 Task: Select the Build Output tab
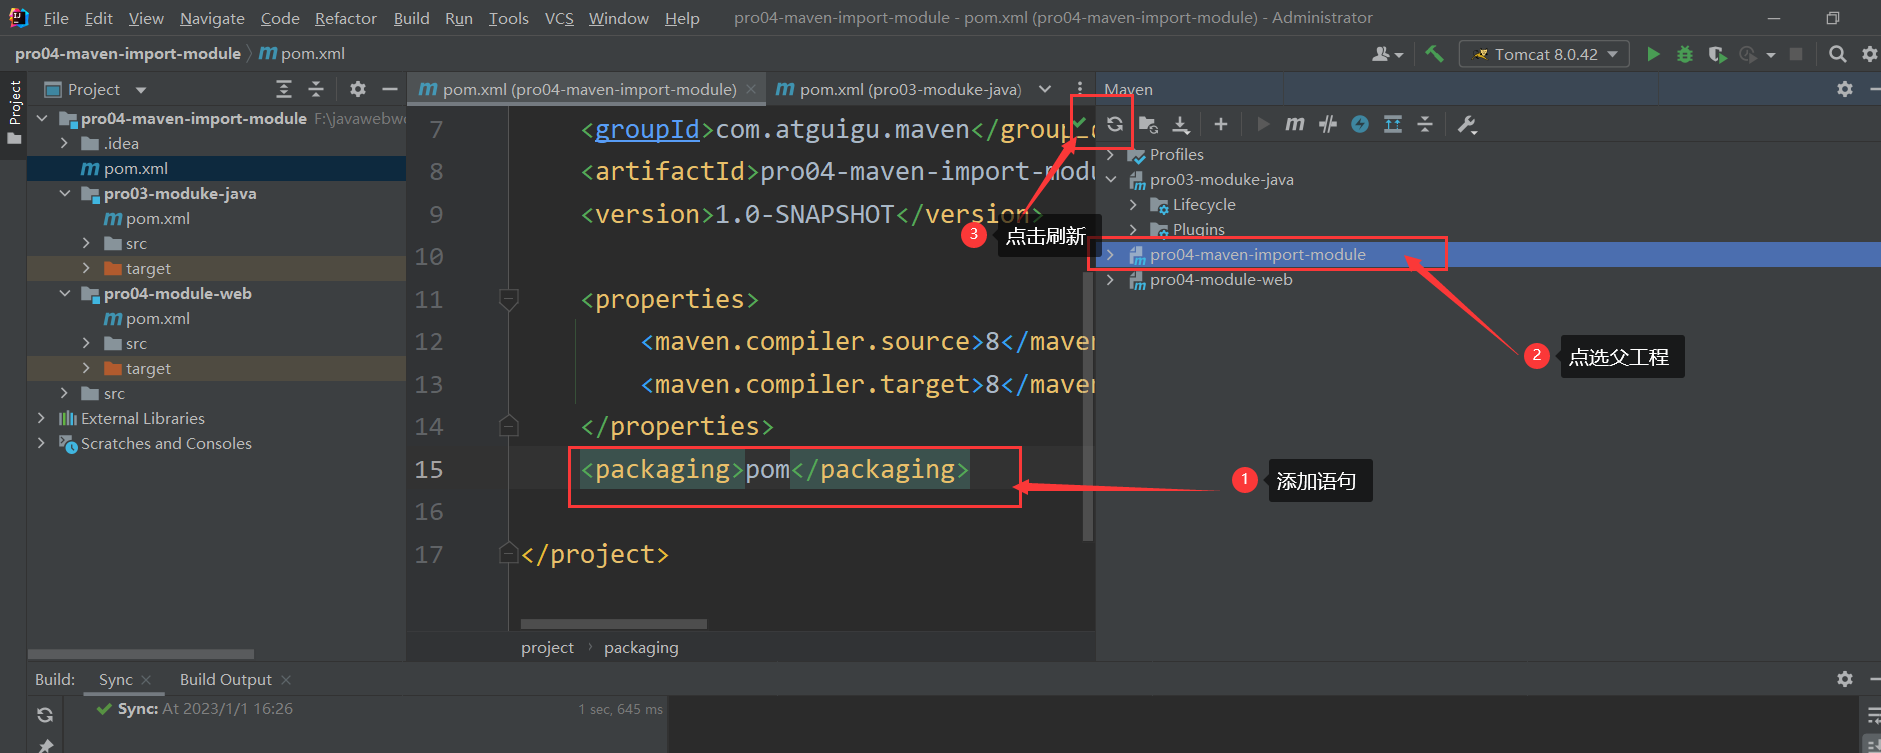click(225, 679)
